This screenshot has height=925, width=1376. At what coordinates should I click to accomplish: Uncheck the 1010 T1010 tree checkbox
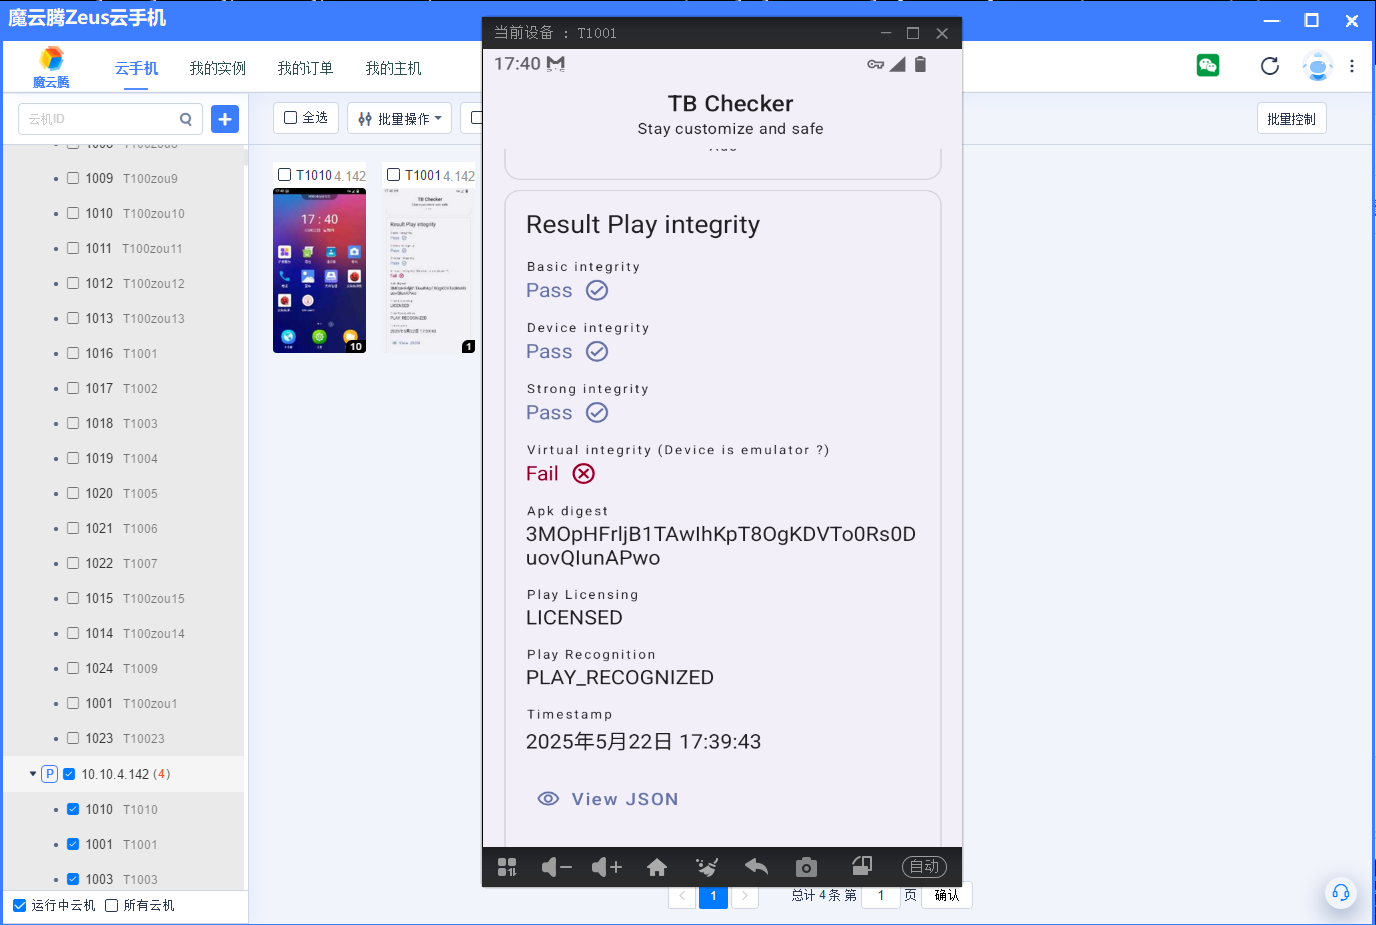coord(73,809)
